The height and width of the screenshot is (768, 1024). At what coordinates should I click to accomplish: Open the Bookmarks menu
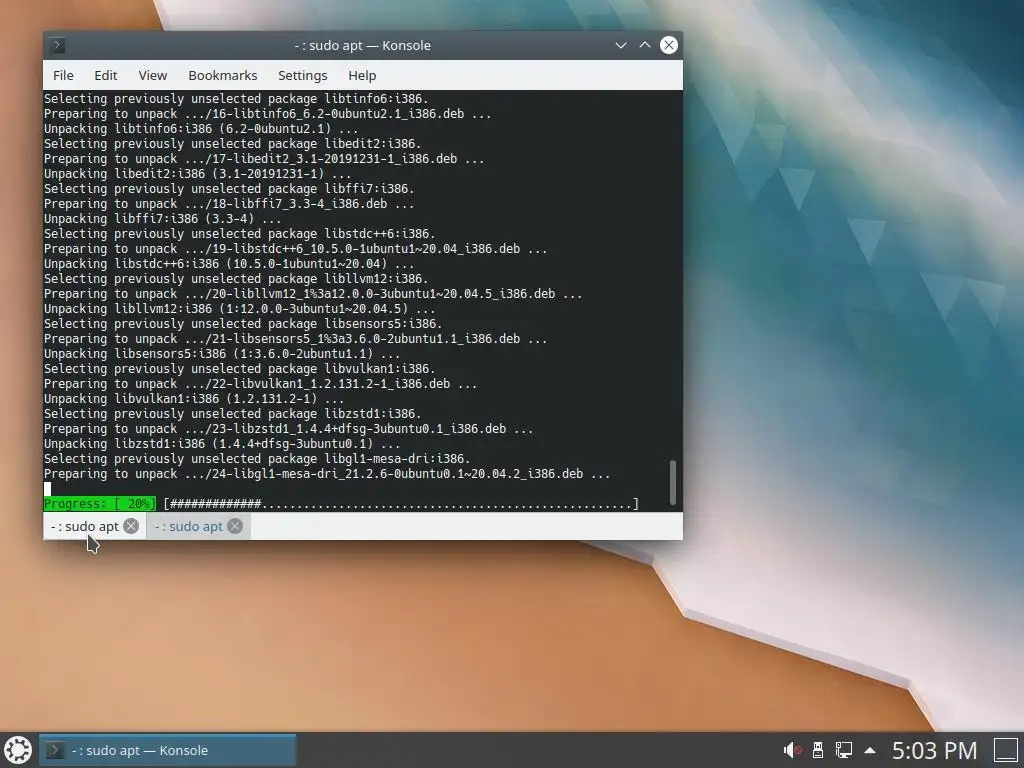(x=223, y=75)
